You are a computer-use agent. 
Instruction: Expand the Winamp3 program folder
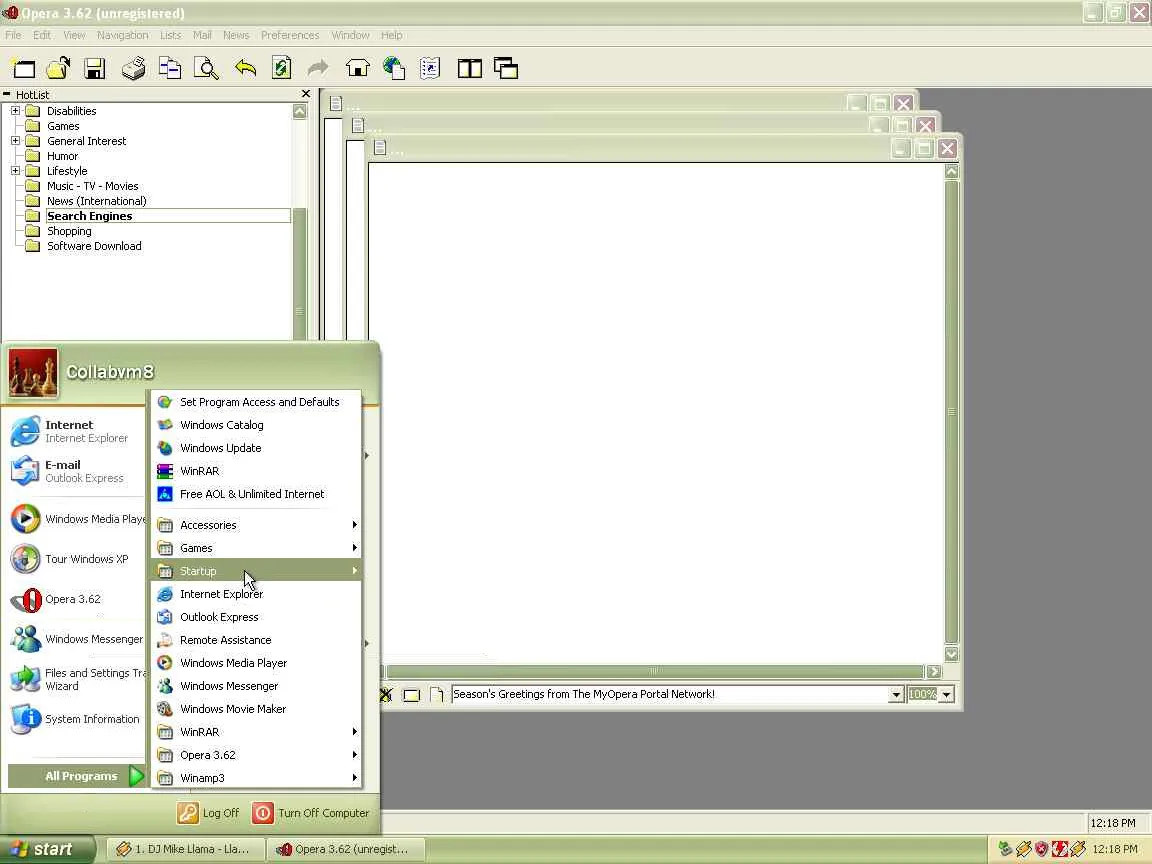pos(256,778)
